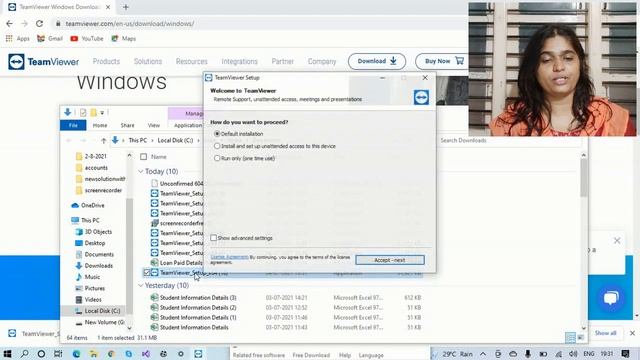This screenshot has height=360, width=640.
Task: Open the Maps bookmark
Action: pyautogui.click(x=124, y=38)
